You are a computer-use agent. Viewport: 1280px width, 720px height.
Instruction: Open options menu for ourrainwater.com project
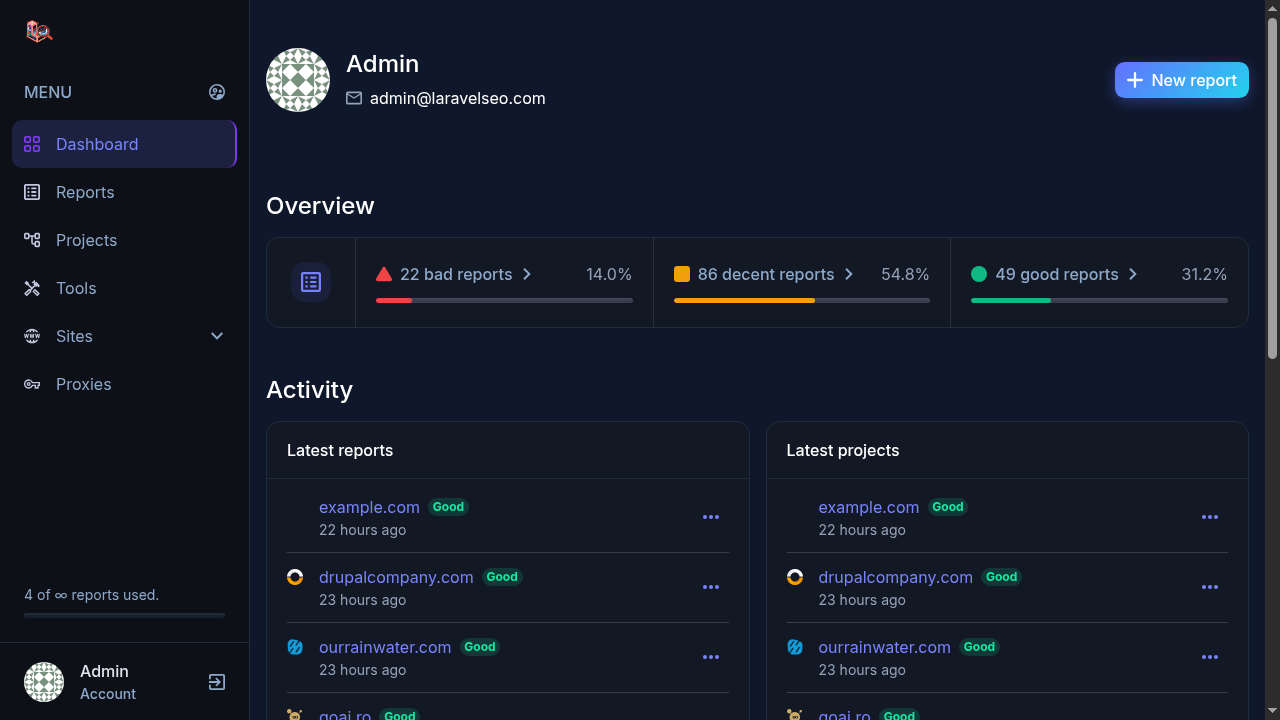pyautogui.click(x=1210, y=657)
